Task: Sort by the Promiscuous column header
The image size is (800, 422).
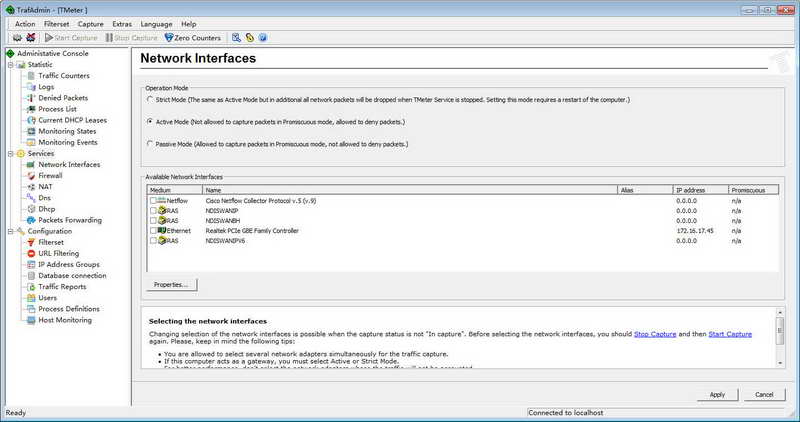Action: click(754, 190)
